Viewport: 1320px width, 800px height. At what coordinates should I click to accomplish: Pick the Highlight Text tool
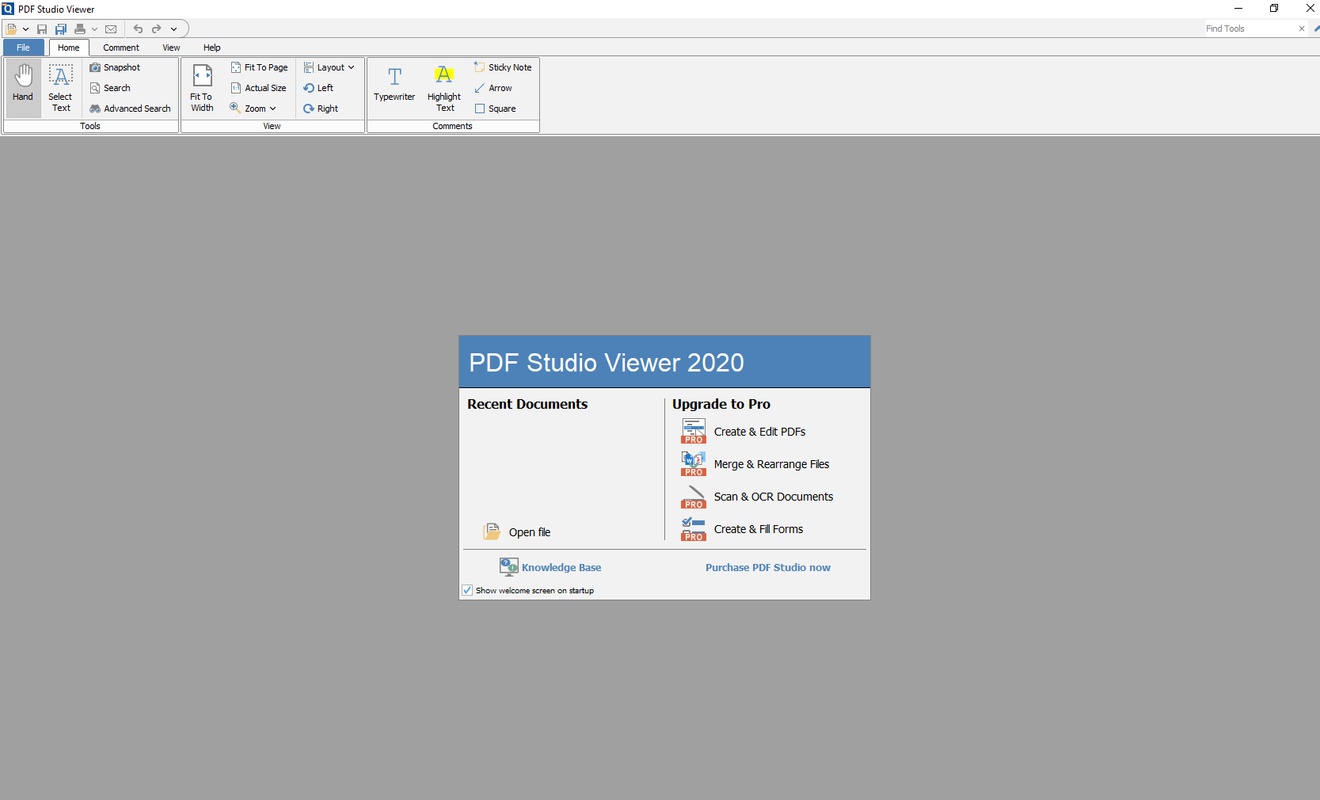(444, 87)
